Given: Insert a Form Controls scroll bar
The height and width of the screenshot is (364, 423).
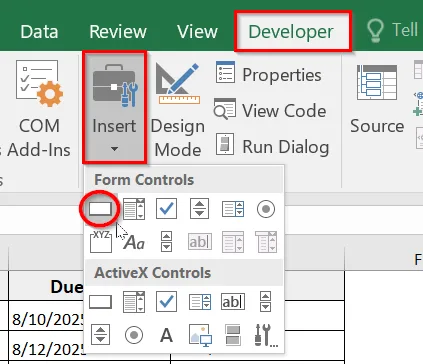Looking at the screenshot, I should (166, 242).
